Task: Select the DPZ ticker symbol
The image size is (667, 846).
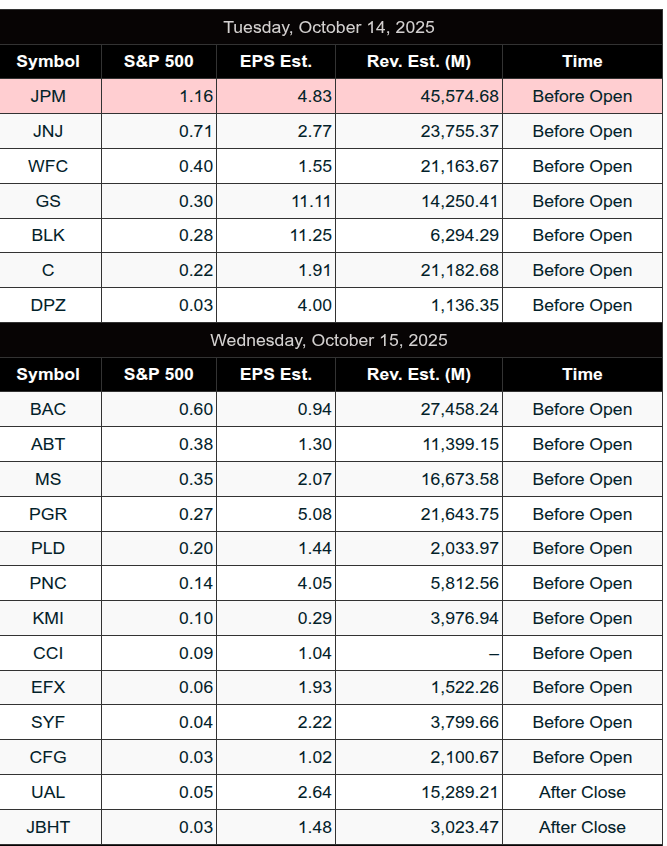Action: coord(48,305)
